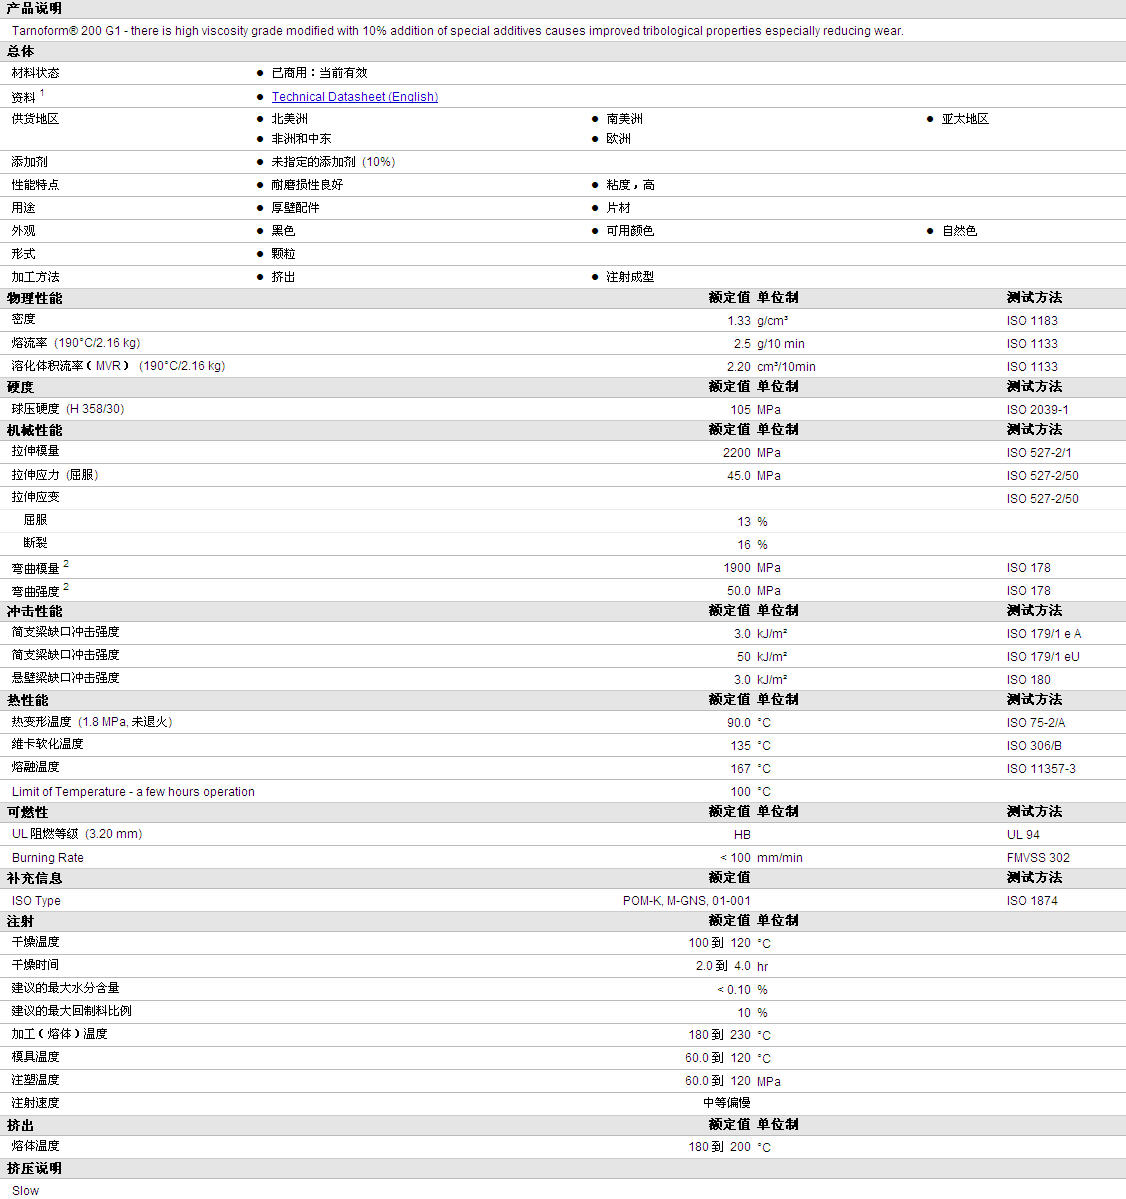Click the 耐磨损性良好 feature entry
1126x1199 pixels.
307,184
